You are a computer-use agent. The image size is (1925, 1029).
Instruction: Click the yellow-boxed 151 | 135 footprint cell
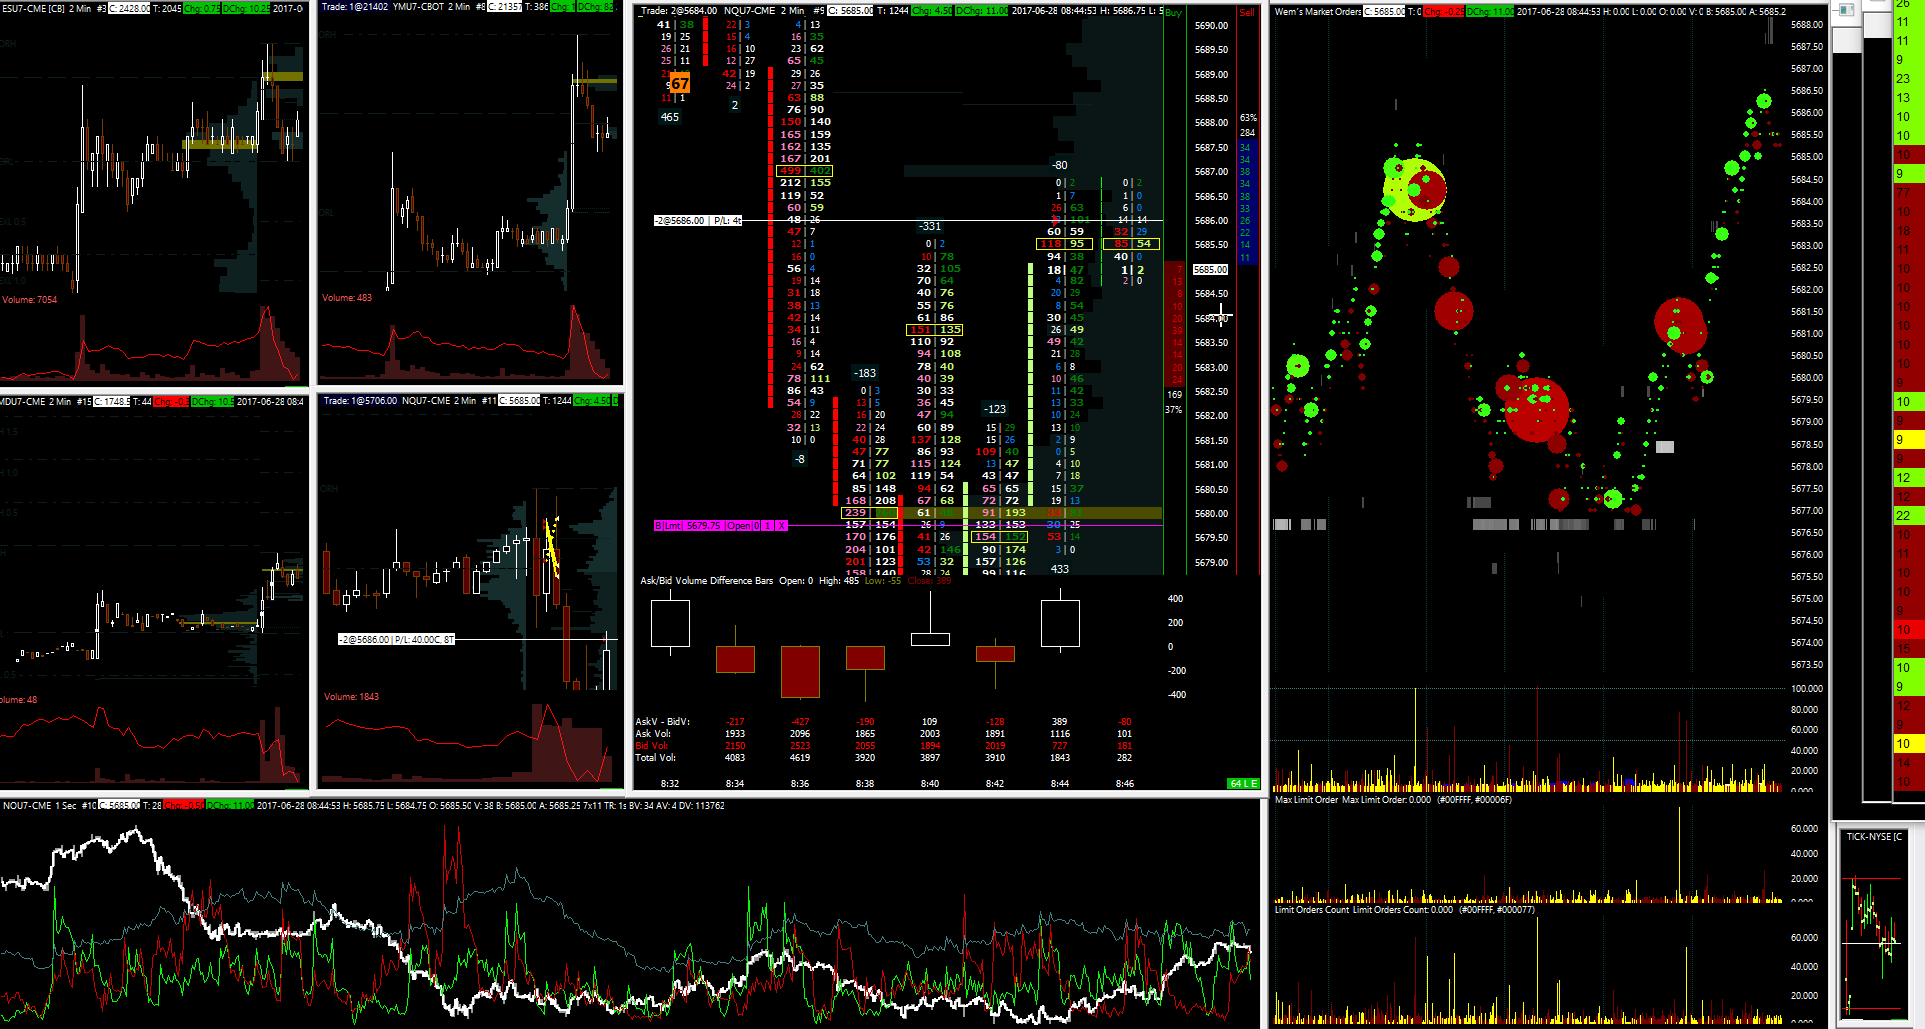(x=935, y=330)
